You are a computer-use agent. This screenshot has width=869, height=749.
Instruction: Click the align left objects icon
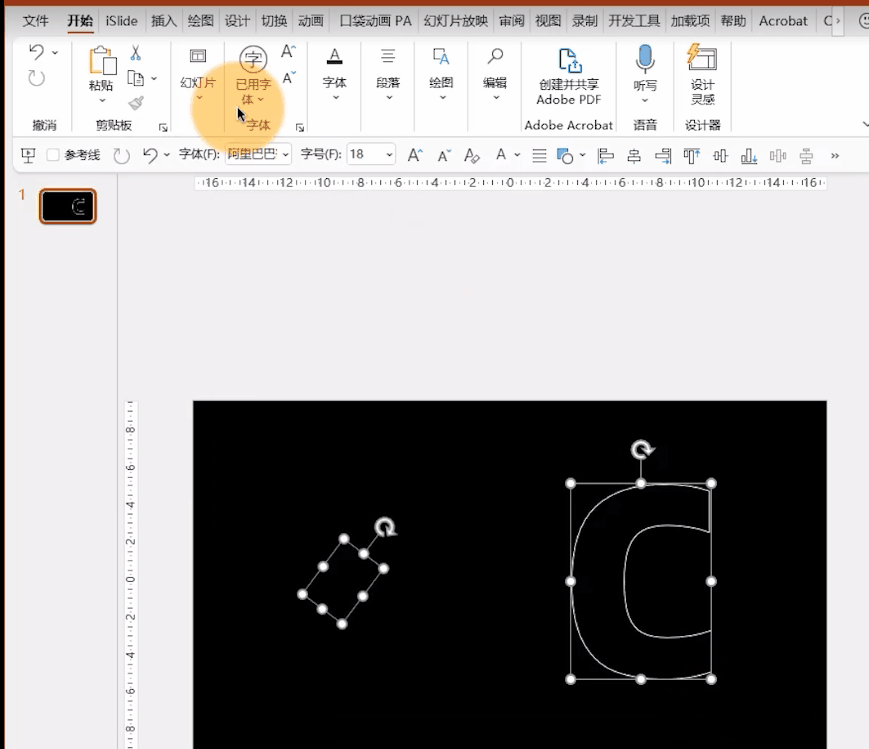click(605, 156)
